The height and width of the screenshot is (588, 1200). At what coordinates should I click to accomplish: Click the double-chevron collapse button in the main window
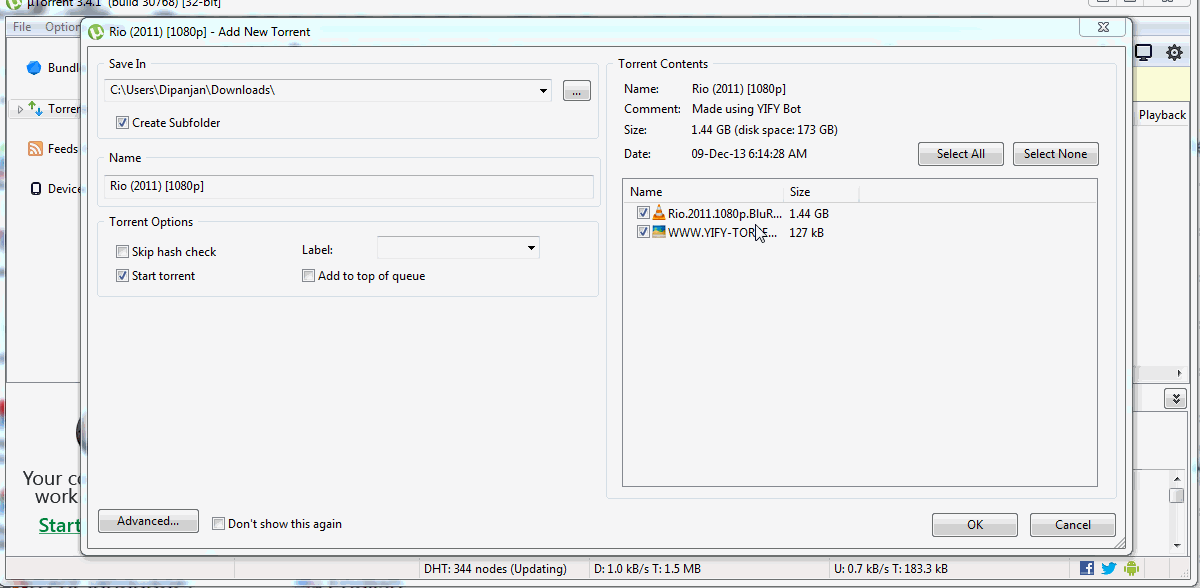click(1176, 399)
